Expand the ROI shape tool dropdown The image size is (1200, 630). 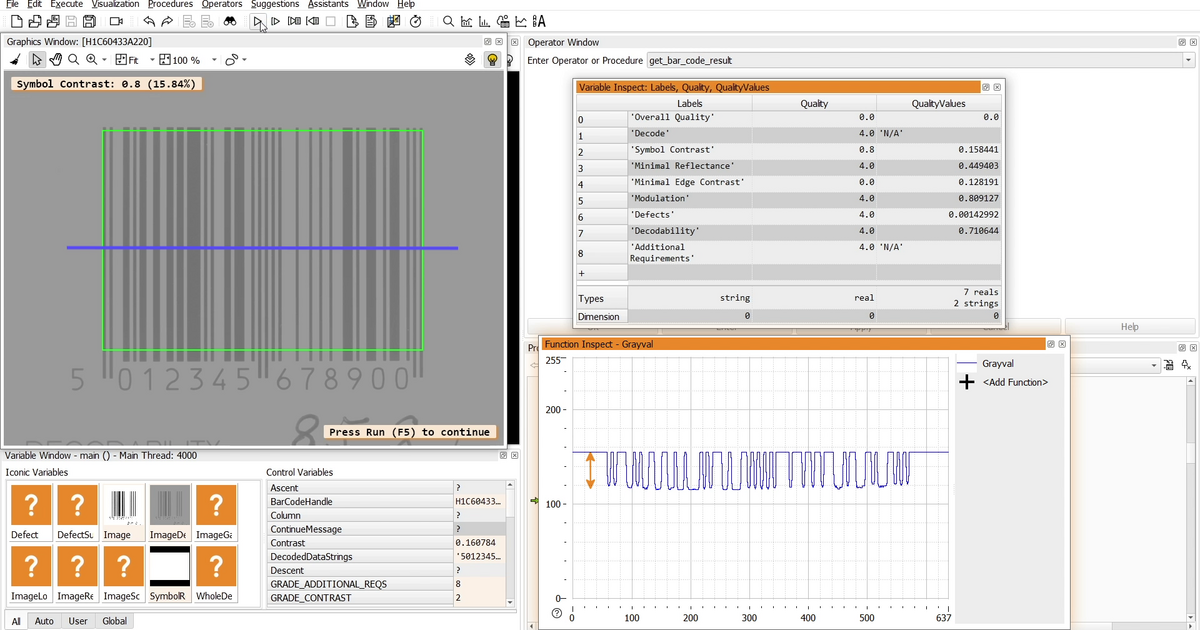244,60
